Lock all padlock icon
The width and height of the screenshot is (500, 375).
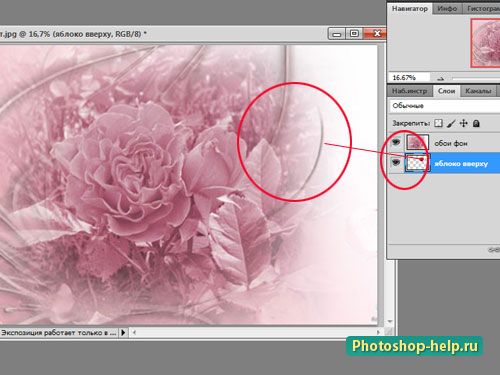pos(476,123)
